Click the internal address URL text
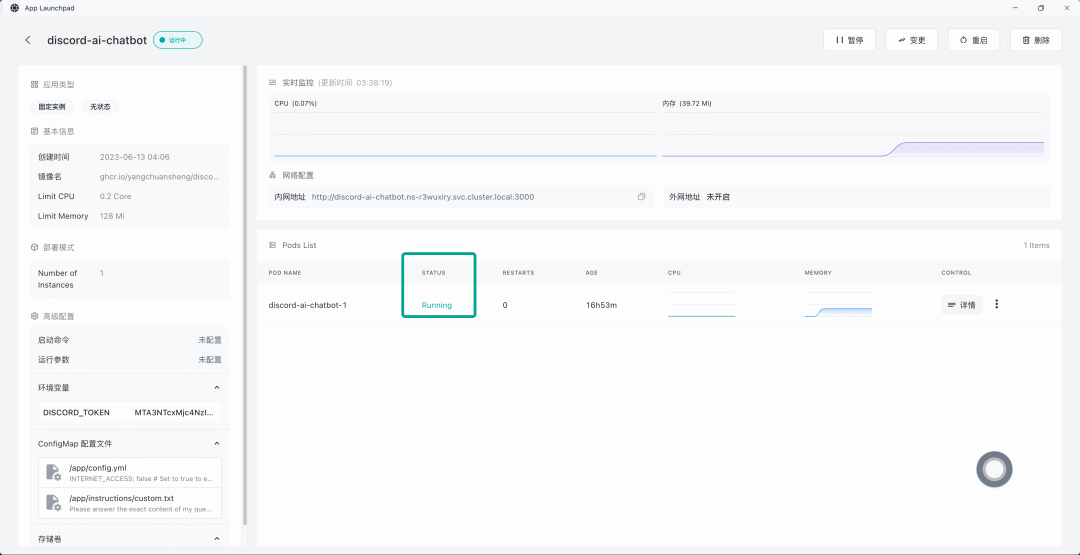Screen dimensions: 1080x555 click(423, 196)
